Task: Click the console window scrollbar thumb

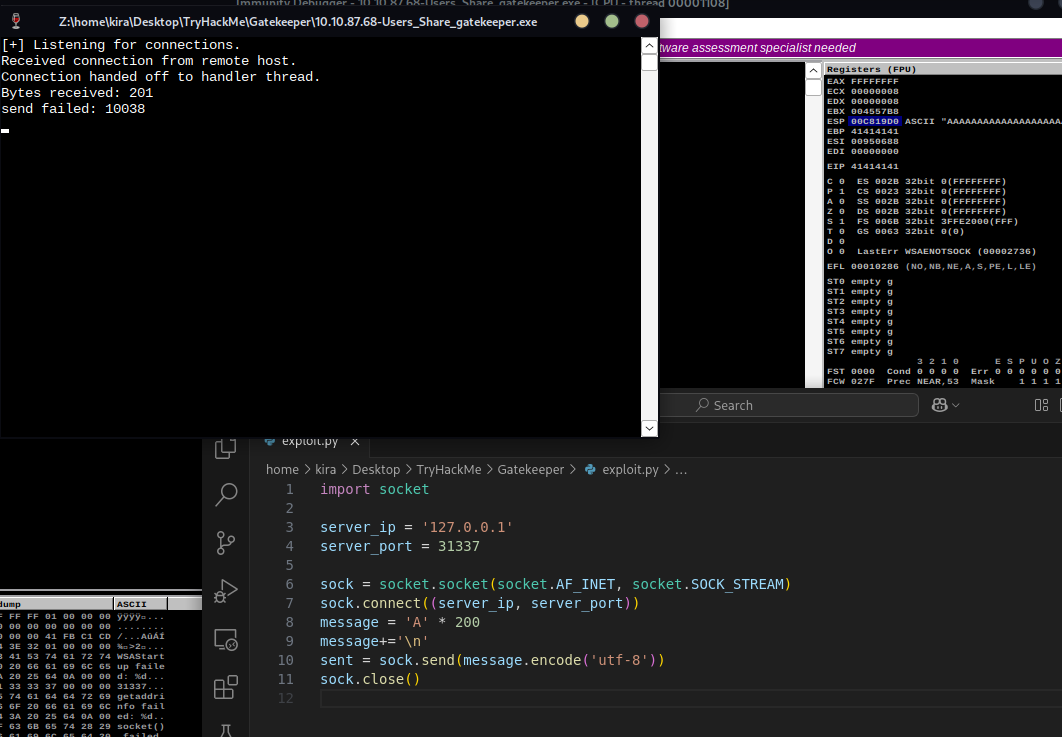Action: (649, 63)
